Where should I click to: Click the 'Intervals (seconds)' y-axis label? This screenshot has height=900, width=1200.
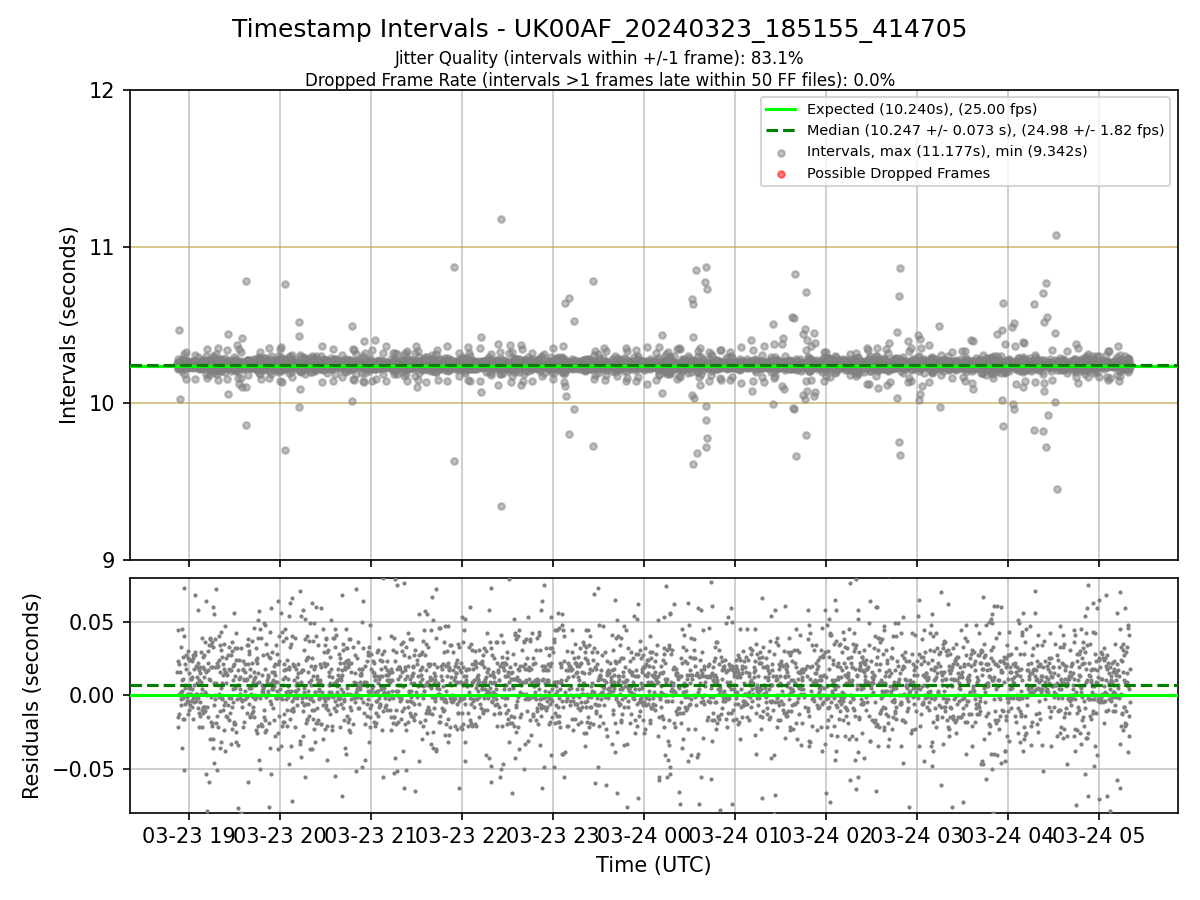[68, 325]
